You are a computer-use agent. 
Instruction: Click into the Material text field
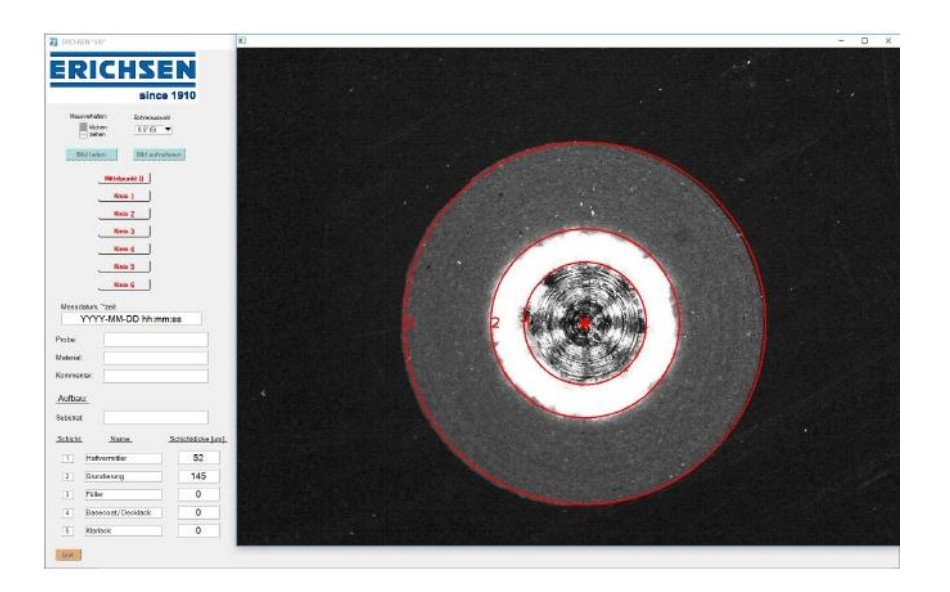[155, 358]
